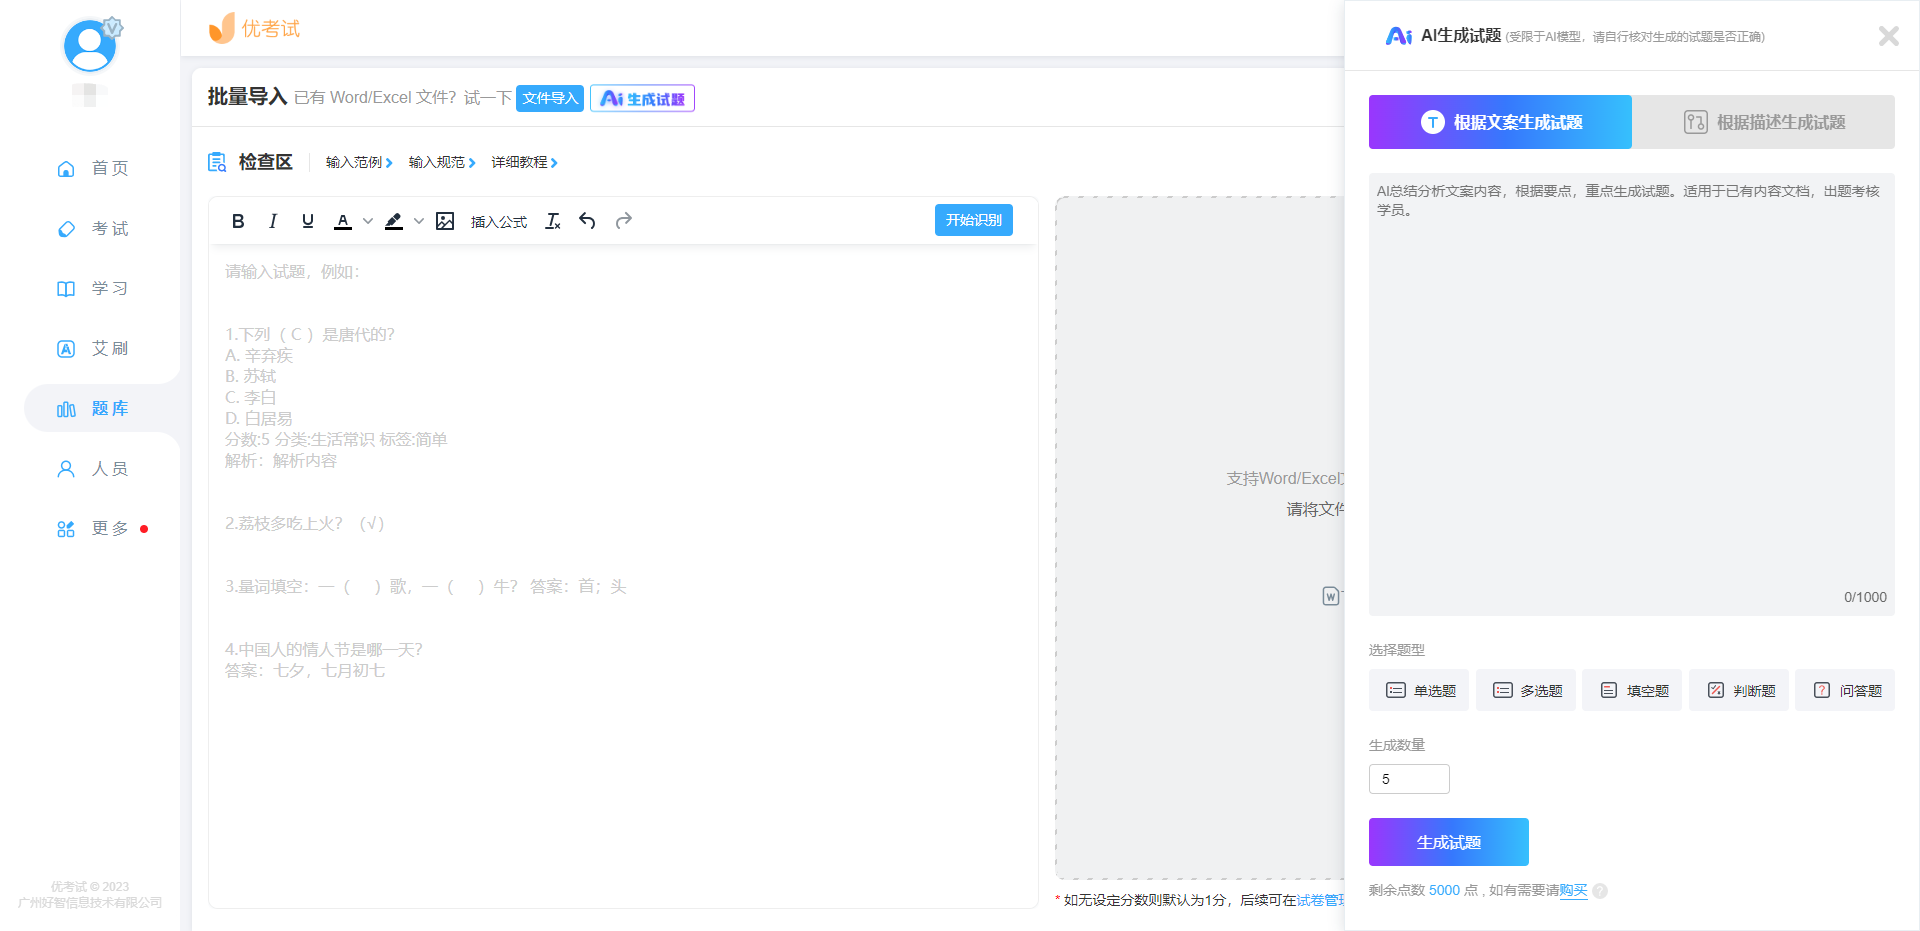Toggle 问答题 question type

(1845, 690)
